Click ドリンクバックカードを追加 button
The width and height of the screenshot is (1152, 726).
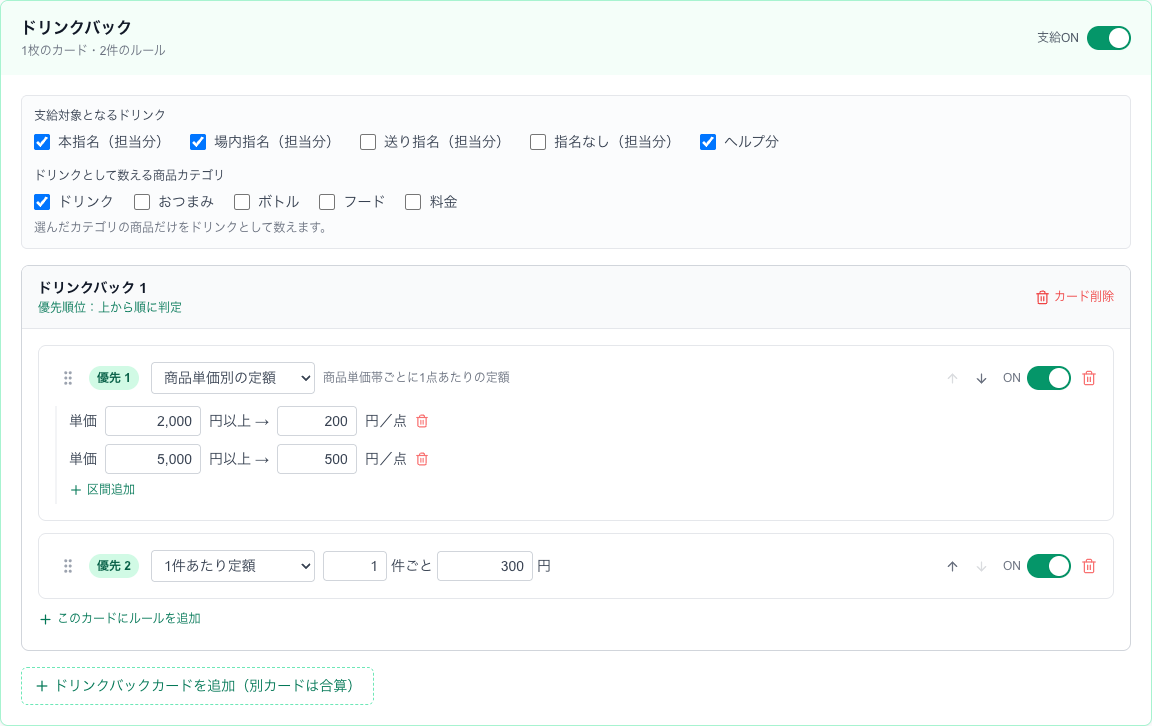tap(197, 686)
